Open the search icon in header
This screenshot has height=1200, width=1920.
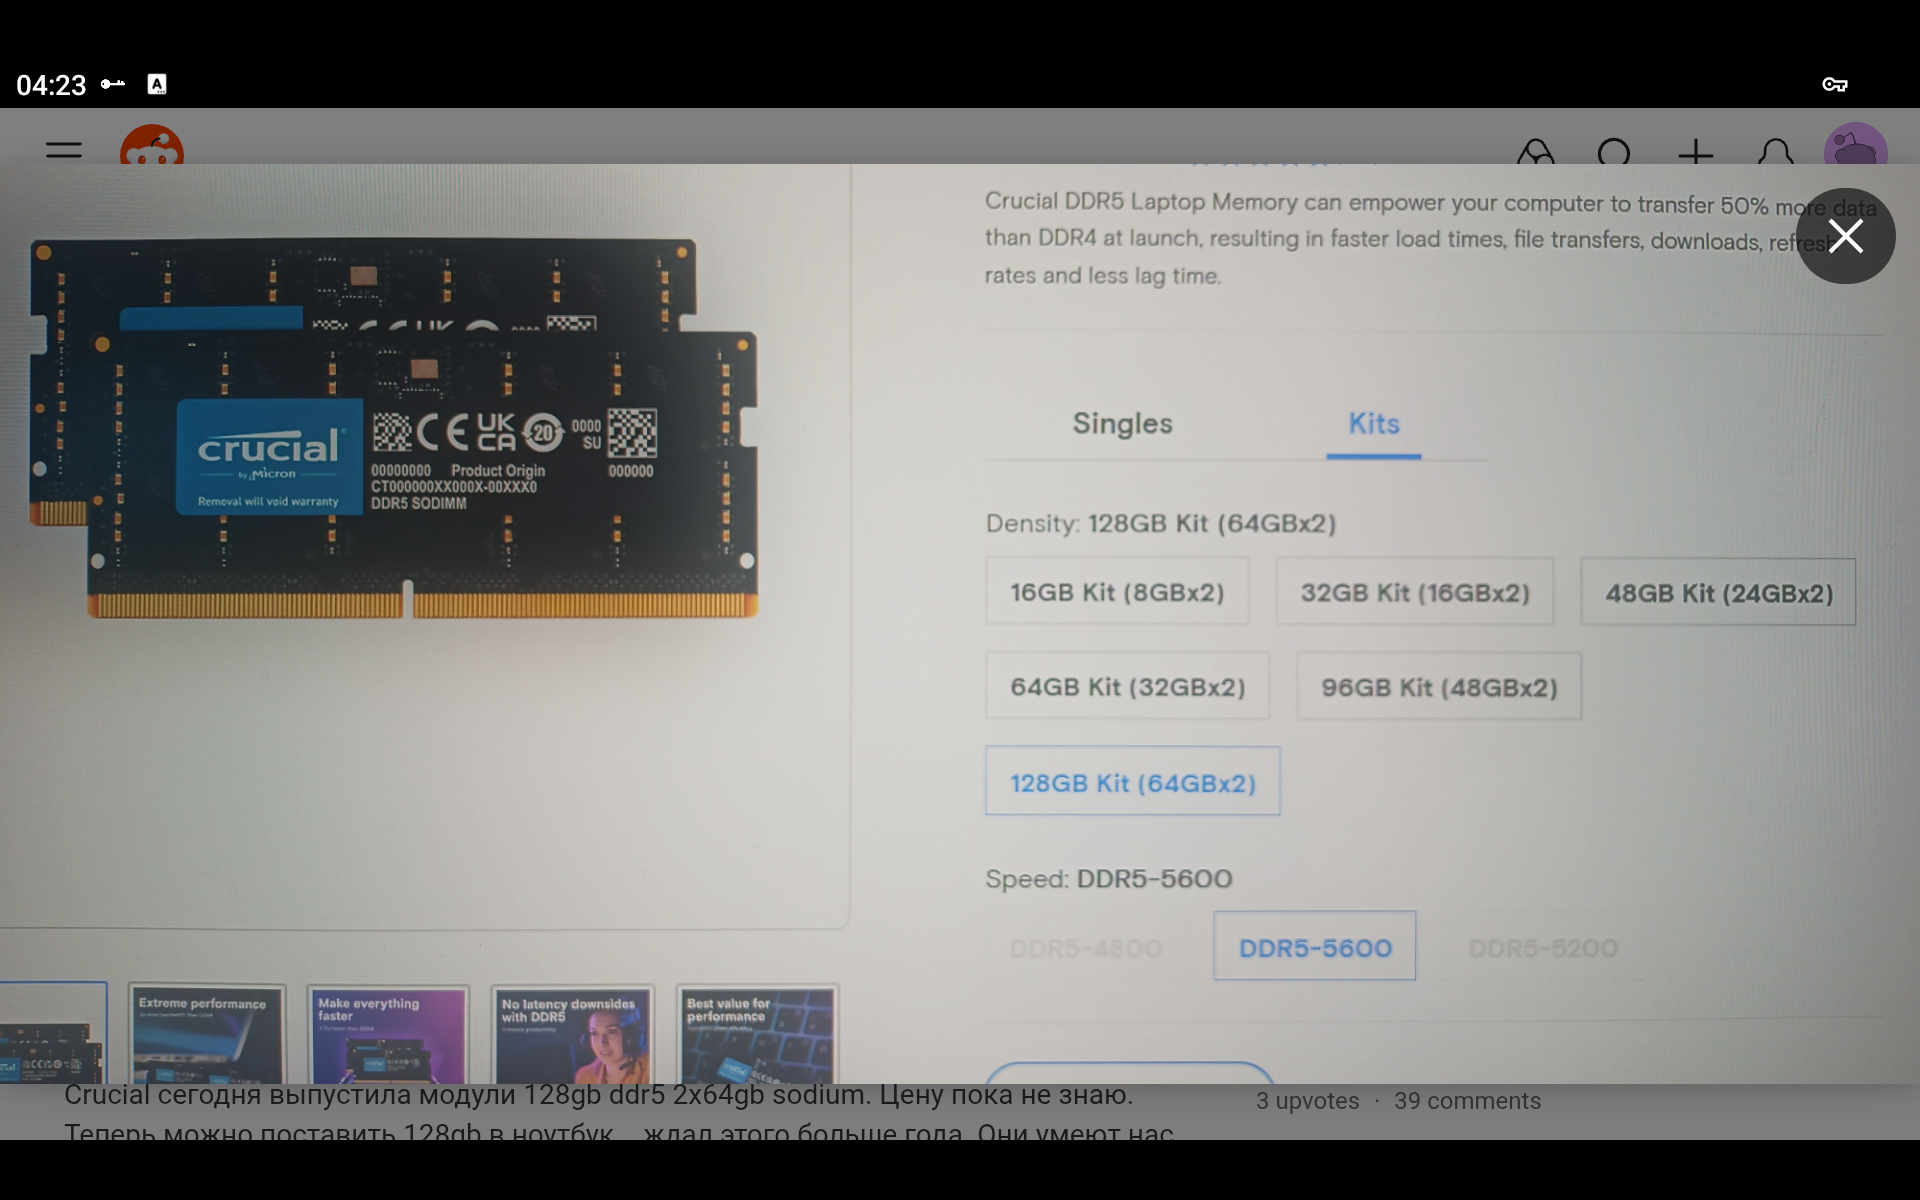tap(1614, 152)
